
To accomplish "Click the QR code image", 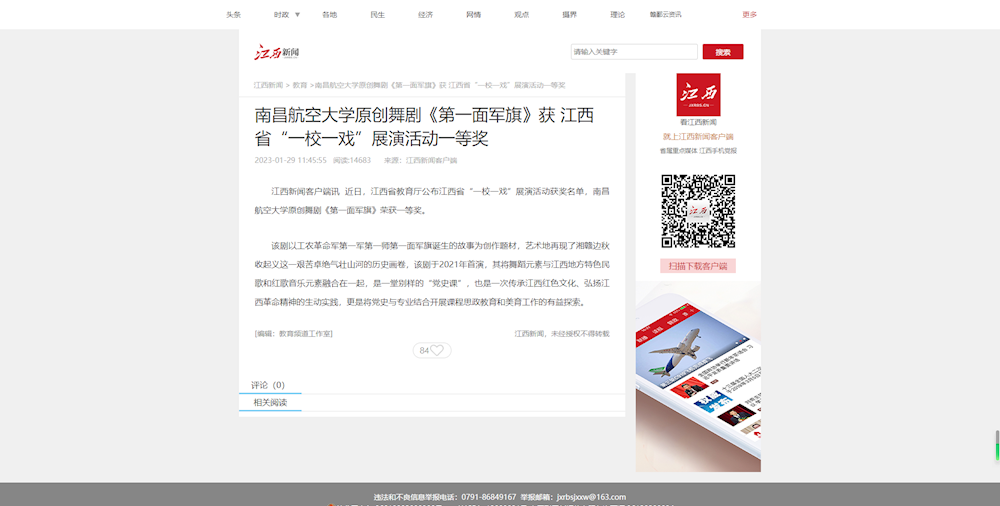I will (x=698, y=211).
